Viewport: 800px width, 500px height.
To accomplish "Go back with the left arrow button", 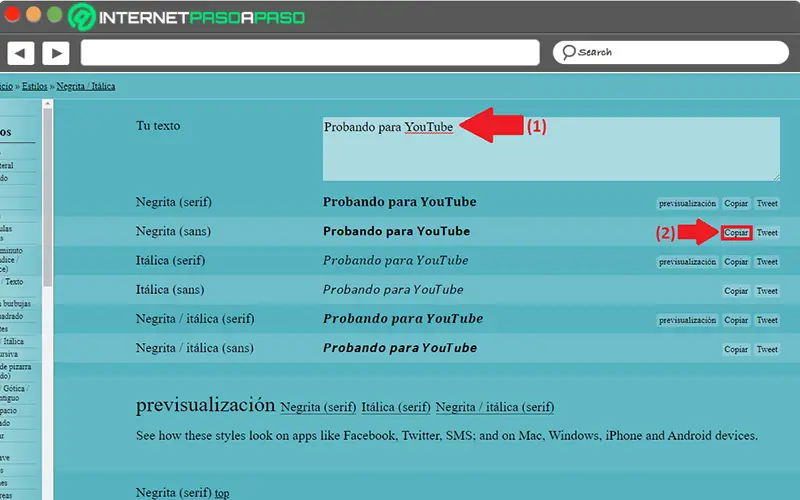I will click(x=20, y=53).
